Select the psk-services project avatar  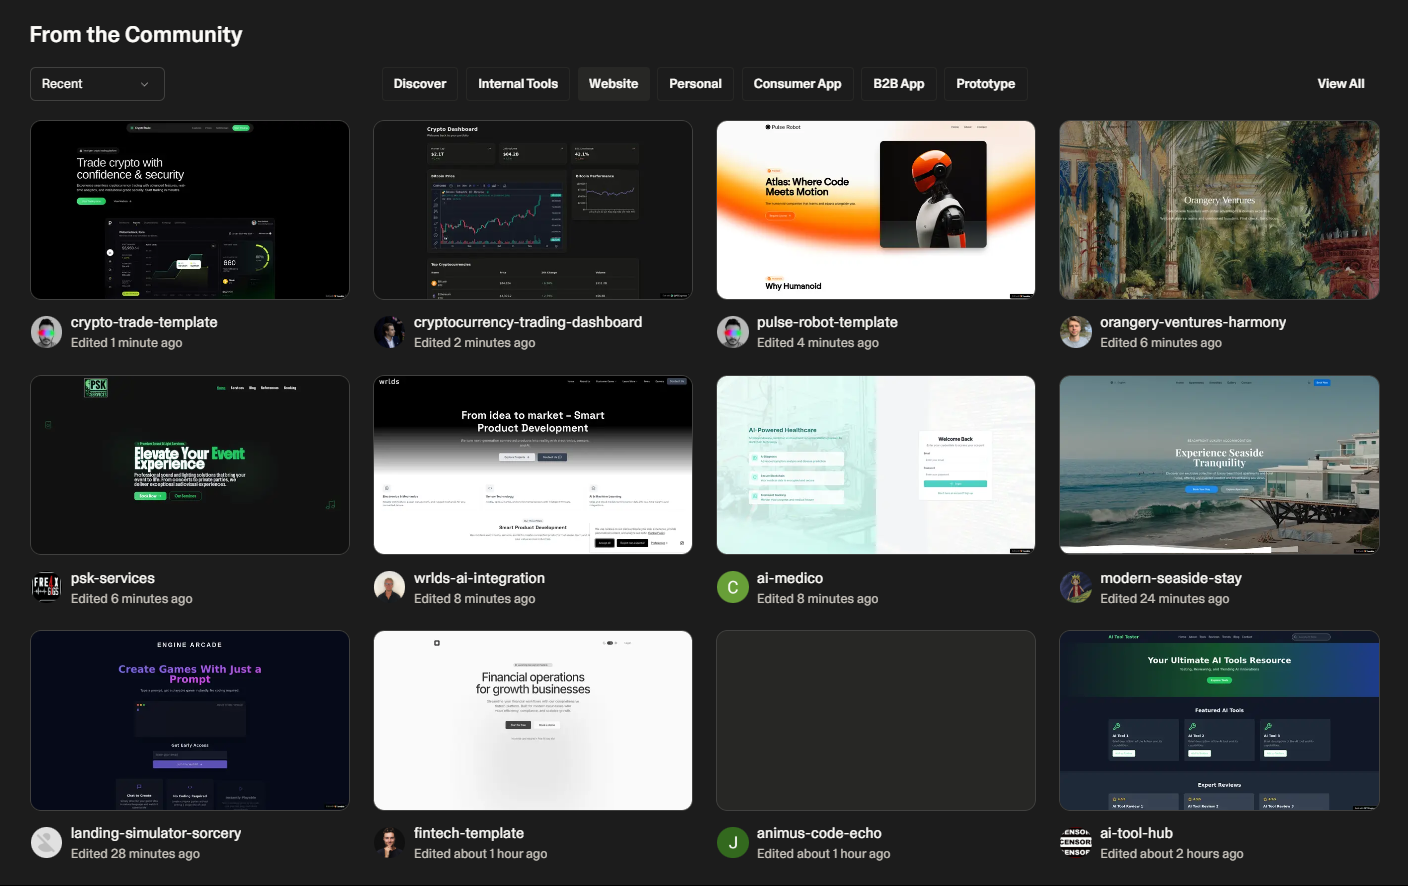point(46,587)
